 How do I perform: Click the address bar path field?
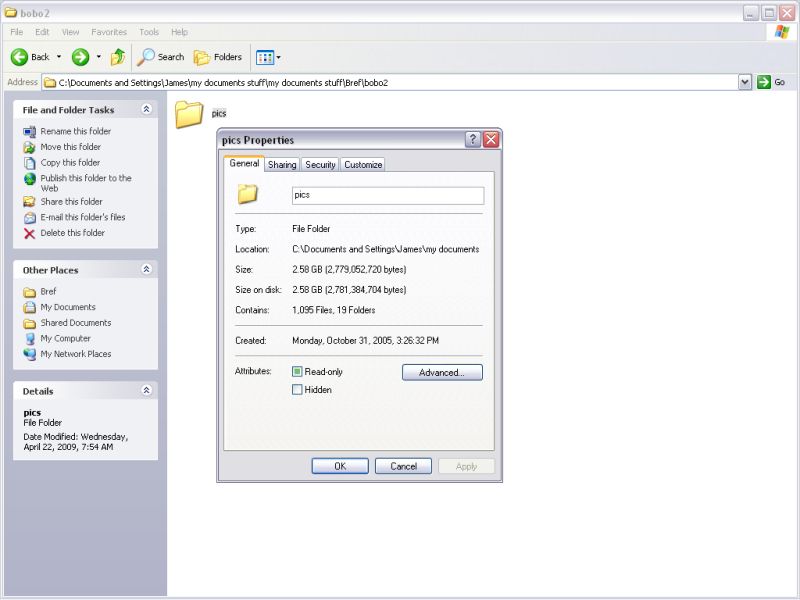pos(390,82)
